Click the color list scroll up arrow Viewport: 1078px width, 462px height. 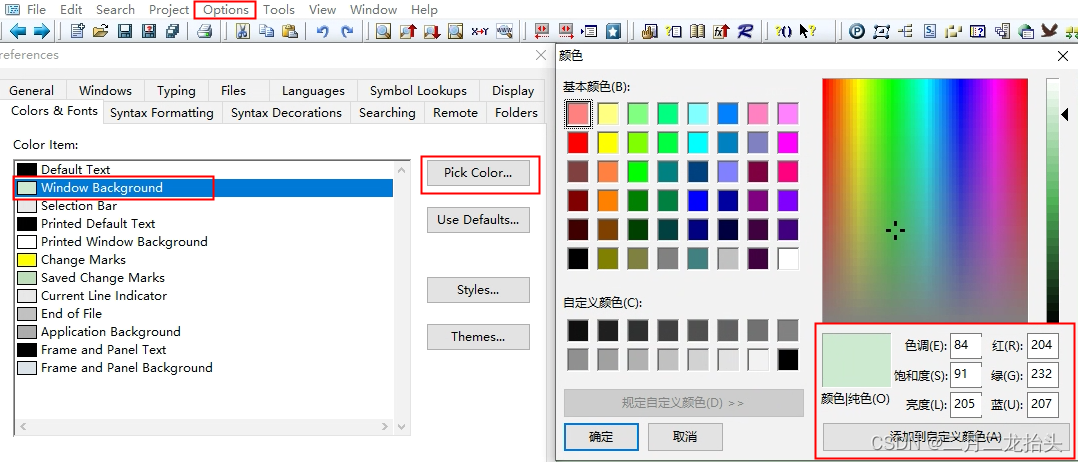point(402,169)
